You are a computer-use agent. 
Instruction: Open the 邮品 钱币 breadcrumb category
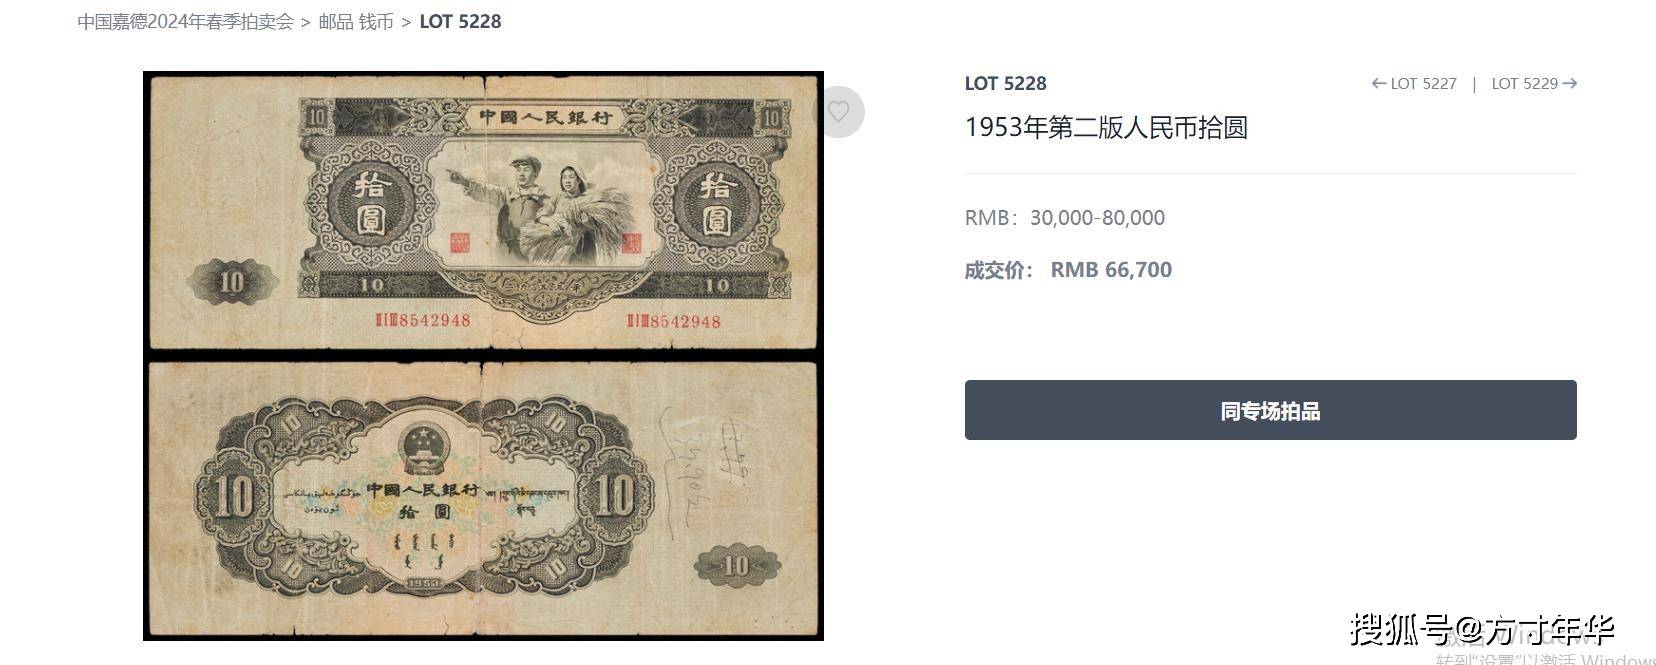click(x=356, y=21)
